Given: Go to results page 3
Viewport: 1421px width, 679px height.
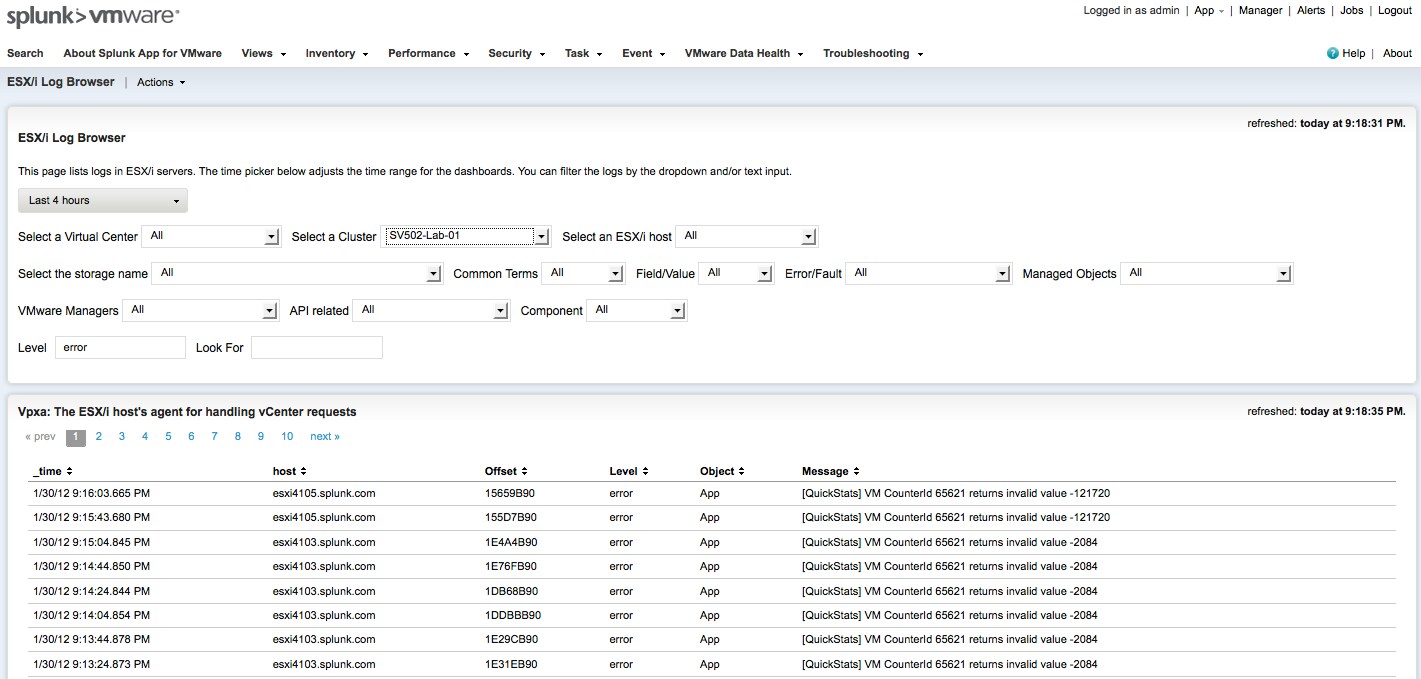Looking at the screenshot, I should (122, 436).
